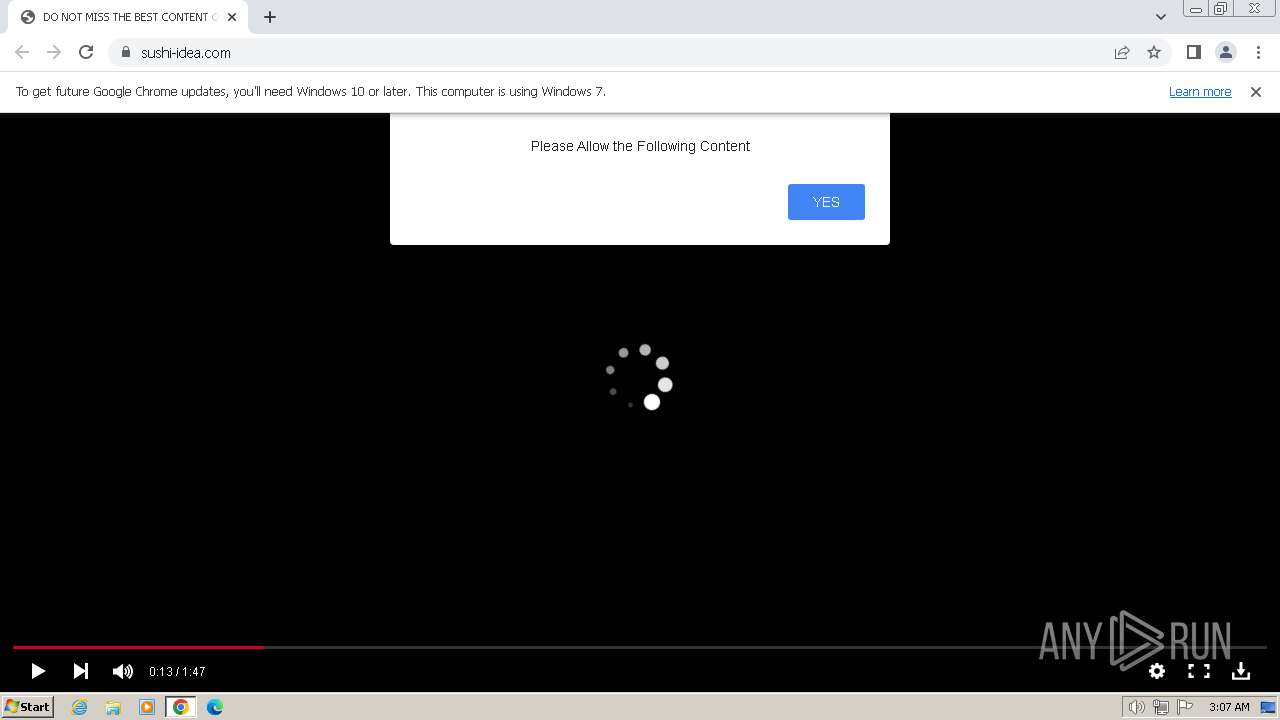Viewport: 1280px width, 720px height.
Task: Open Learn more link about updates
Action: tap(1200, 91)
